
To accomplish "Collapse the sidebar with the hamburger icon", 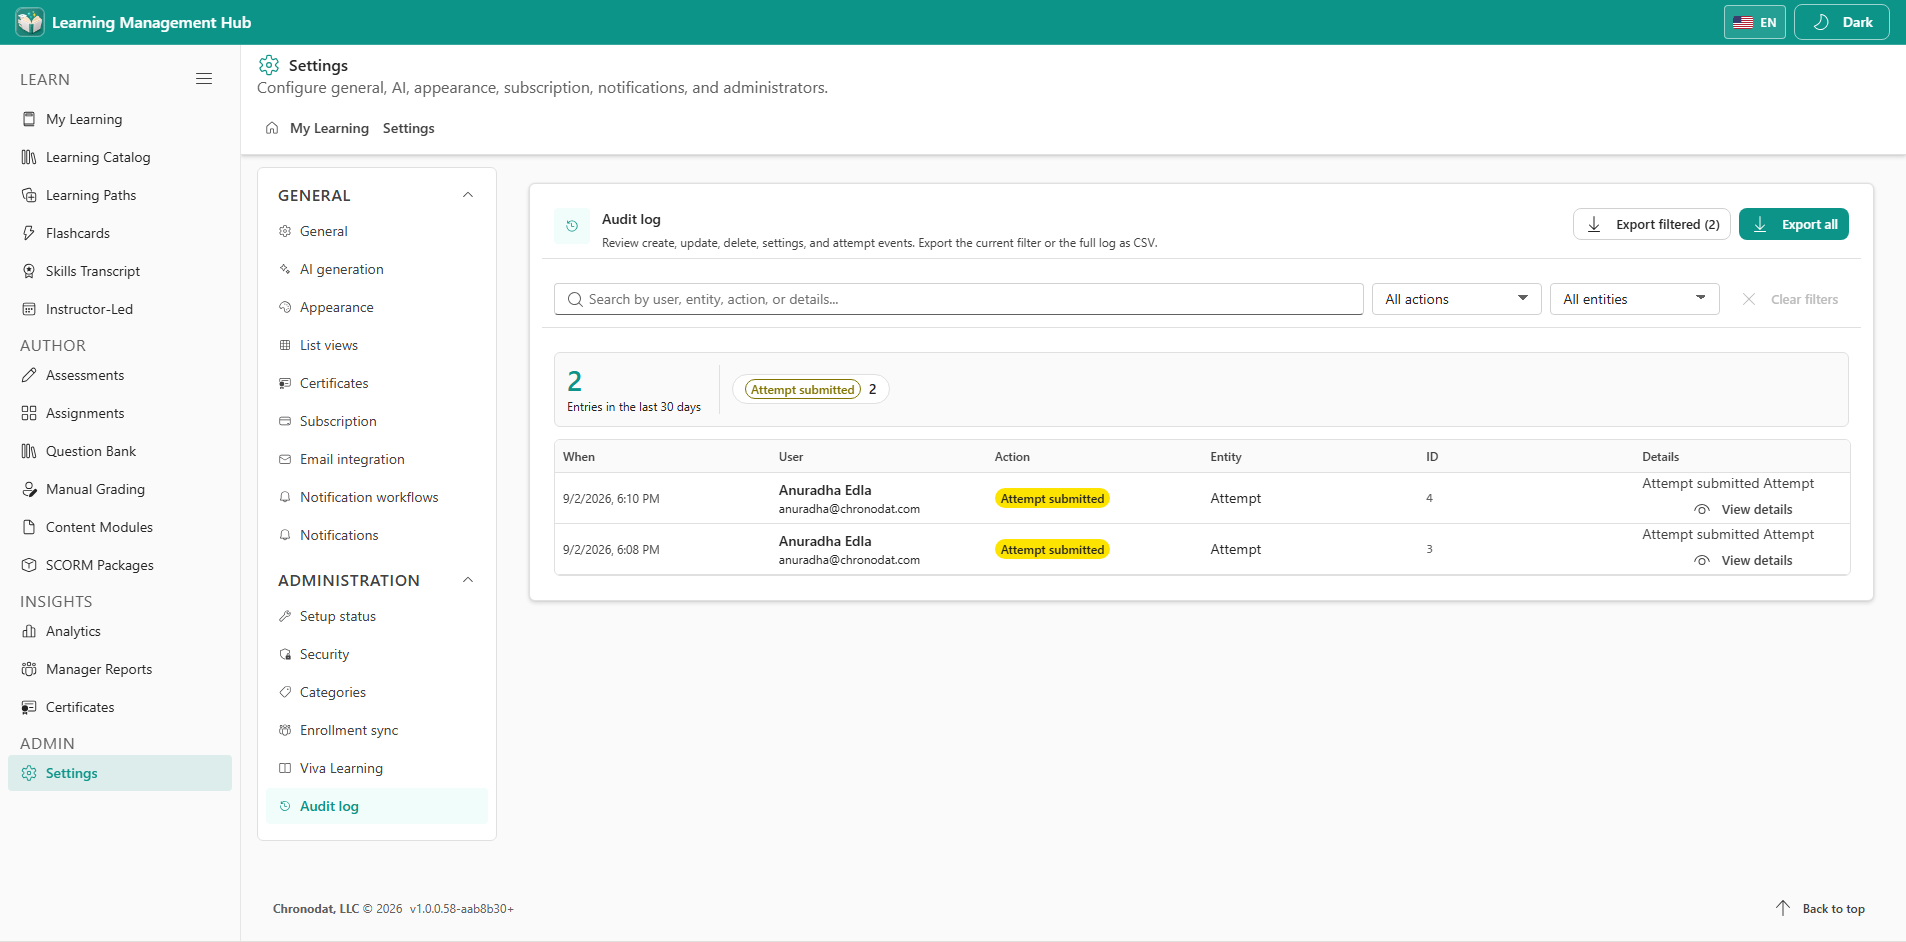I will click(x=204, y=79).
